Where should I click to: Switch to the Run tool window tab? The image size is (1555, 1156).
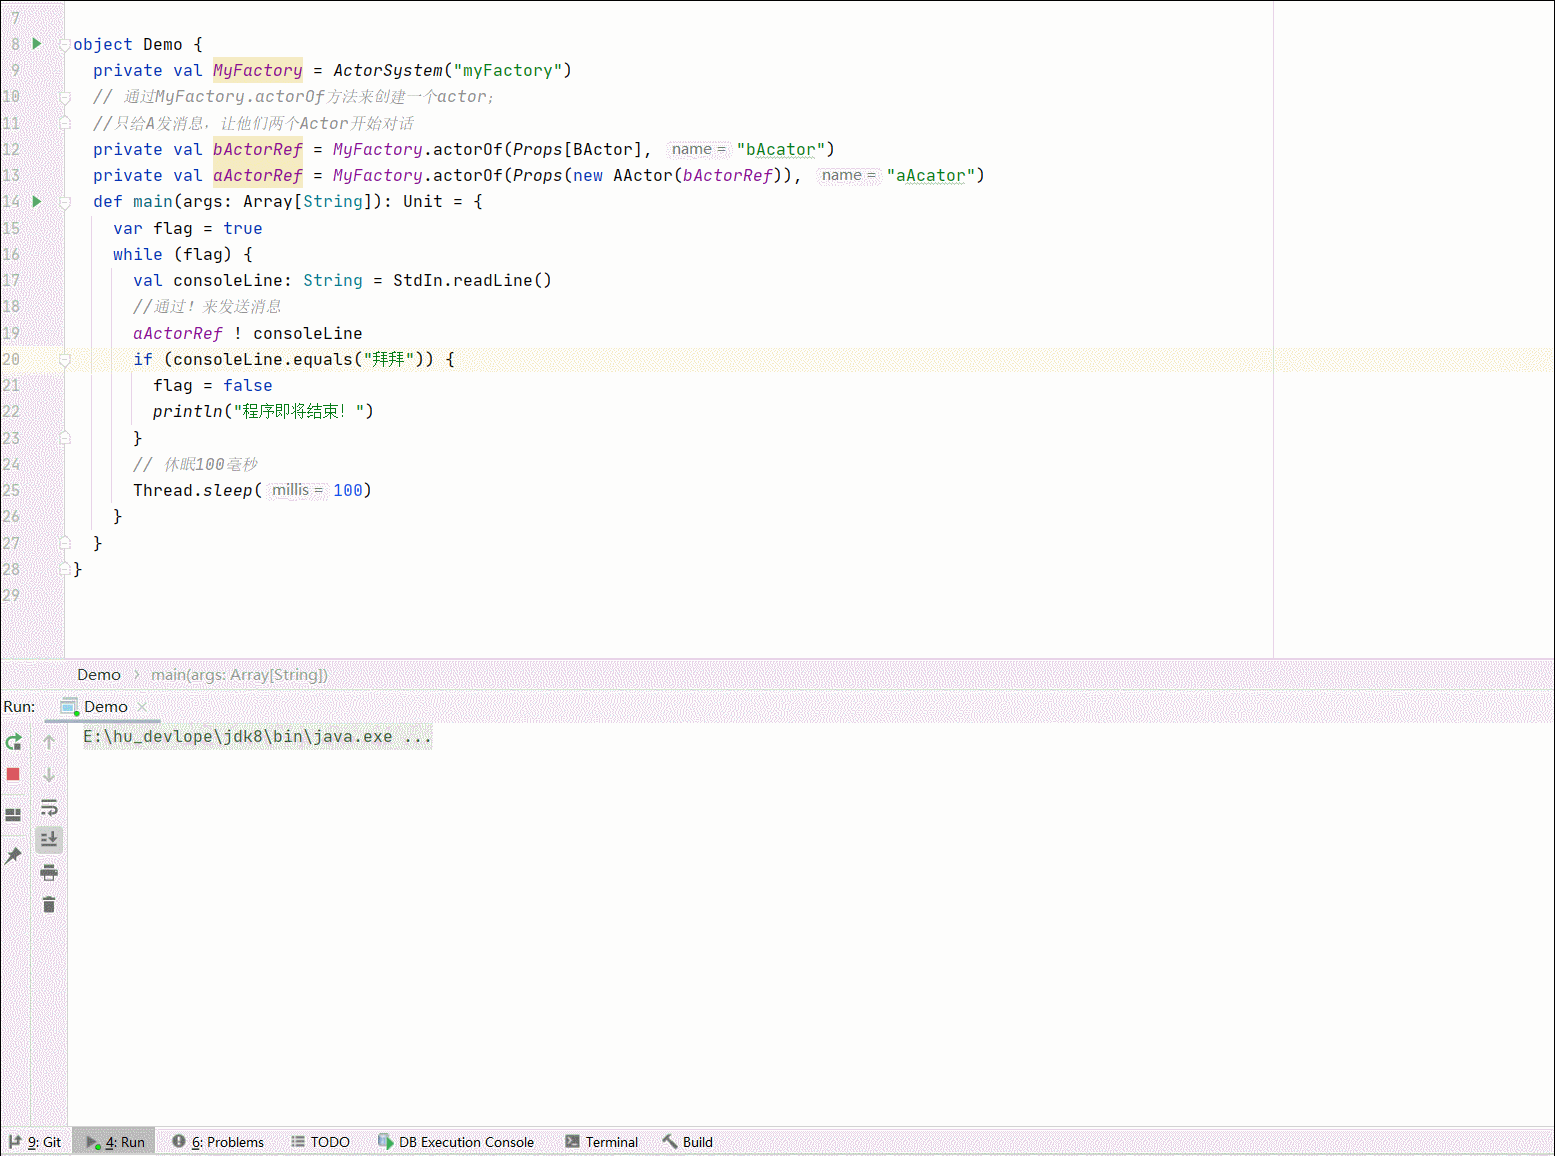tap(115, 1142)
